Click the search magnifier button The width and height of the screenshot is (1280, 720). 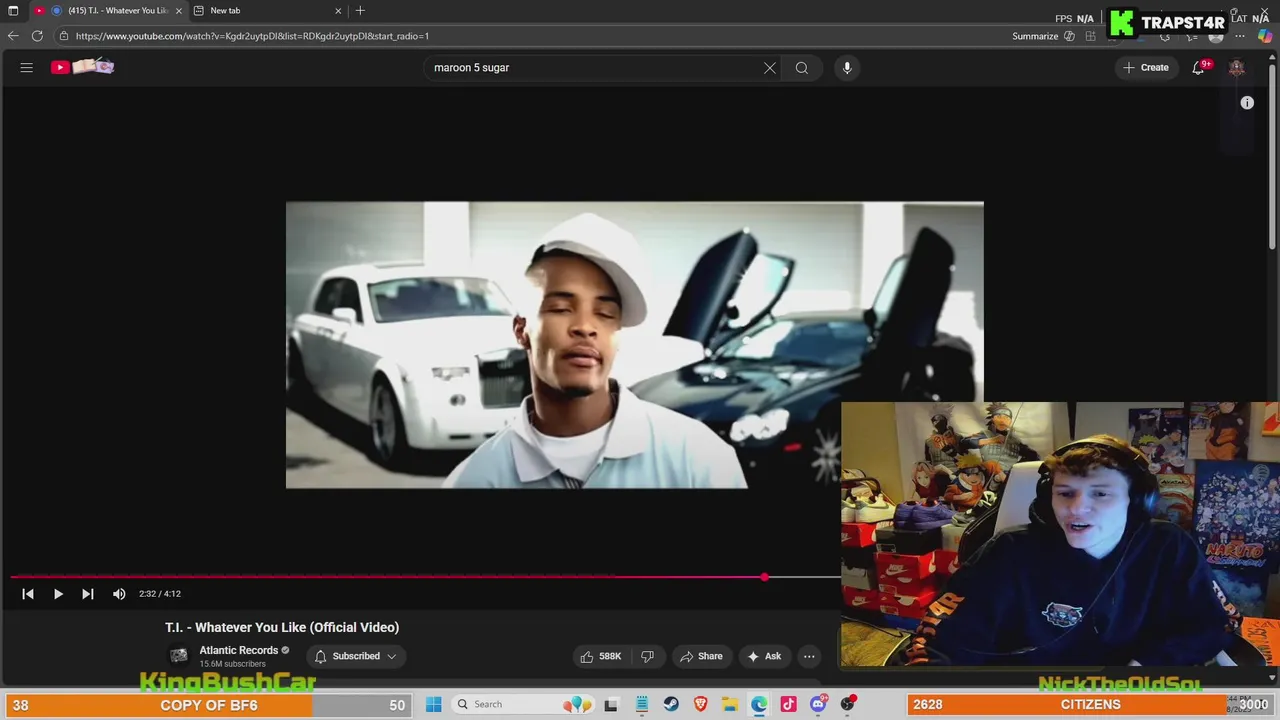tap(802, 67)
